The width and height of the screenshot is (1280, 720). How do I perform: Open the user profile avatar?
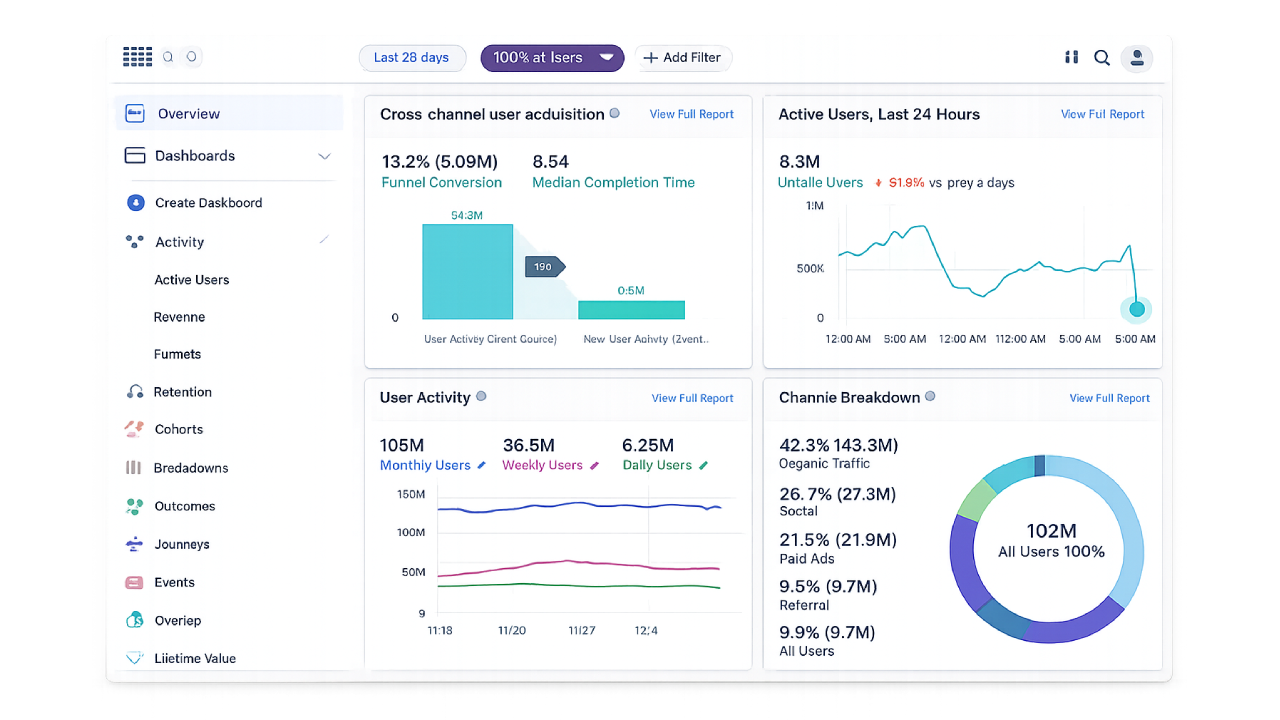click(1137, 58)
